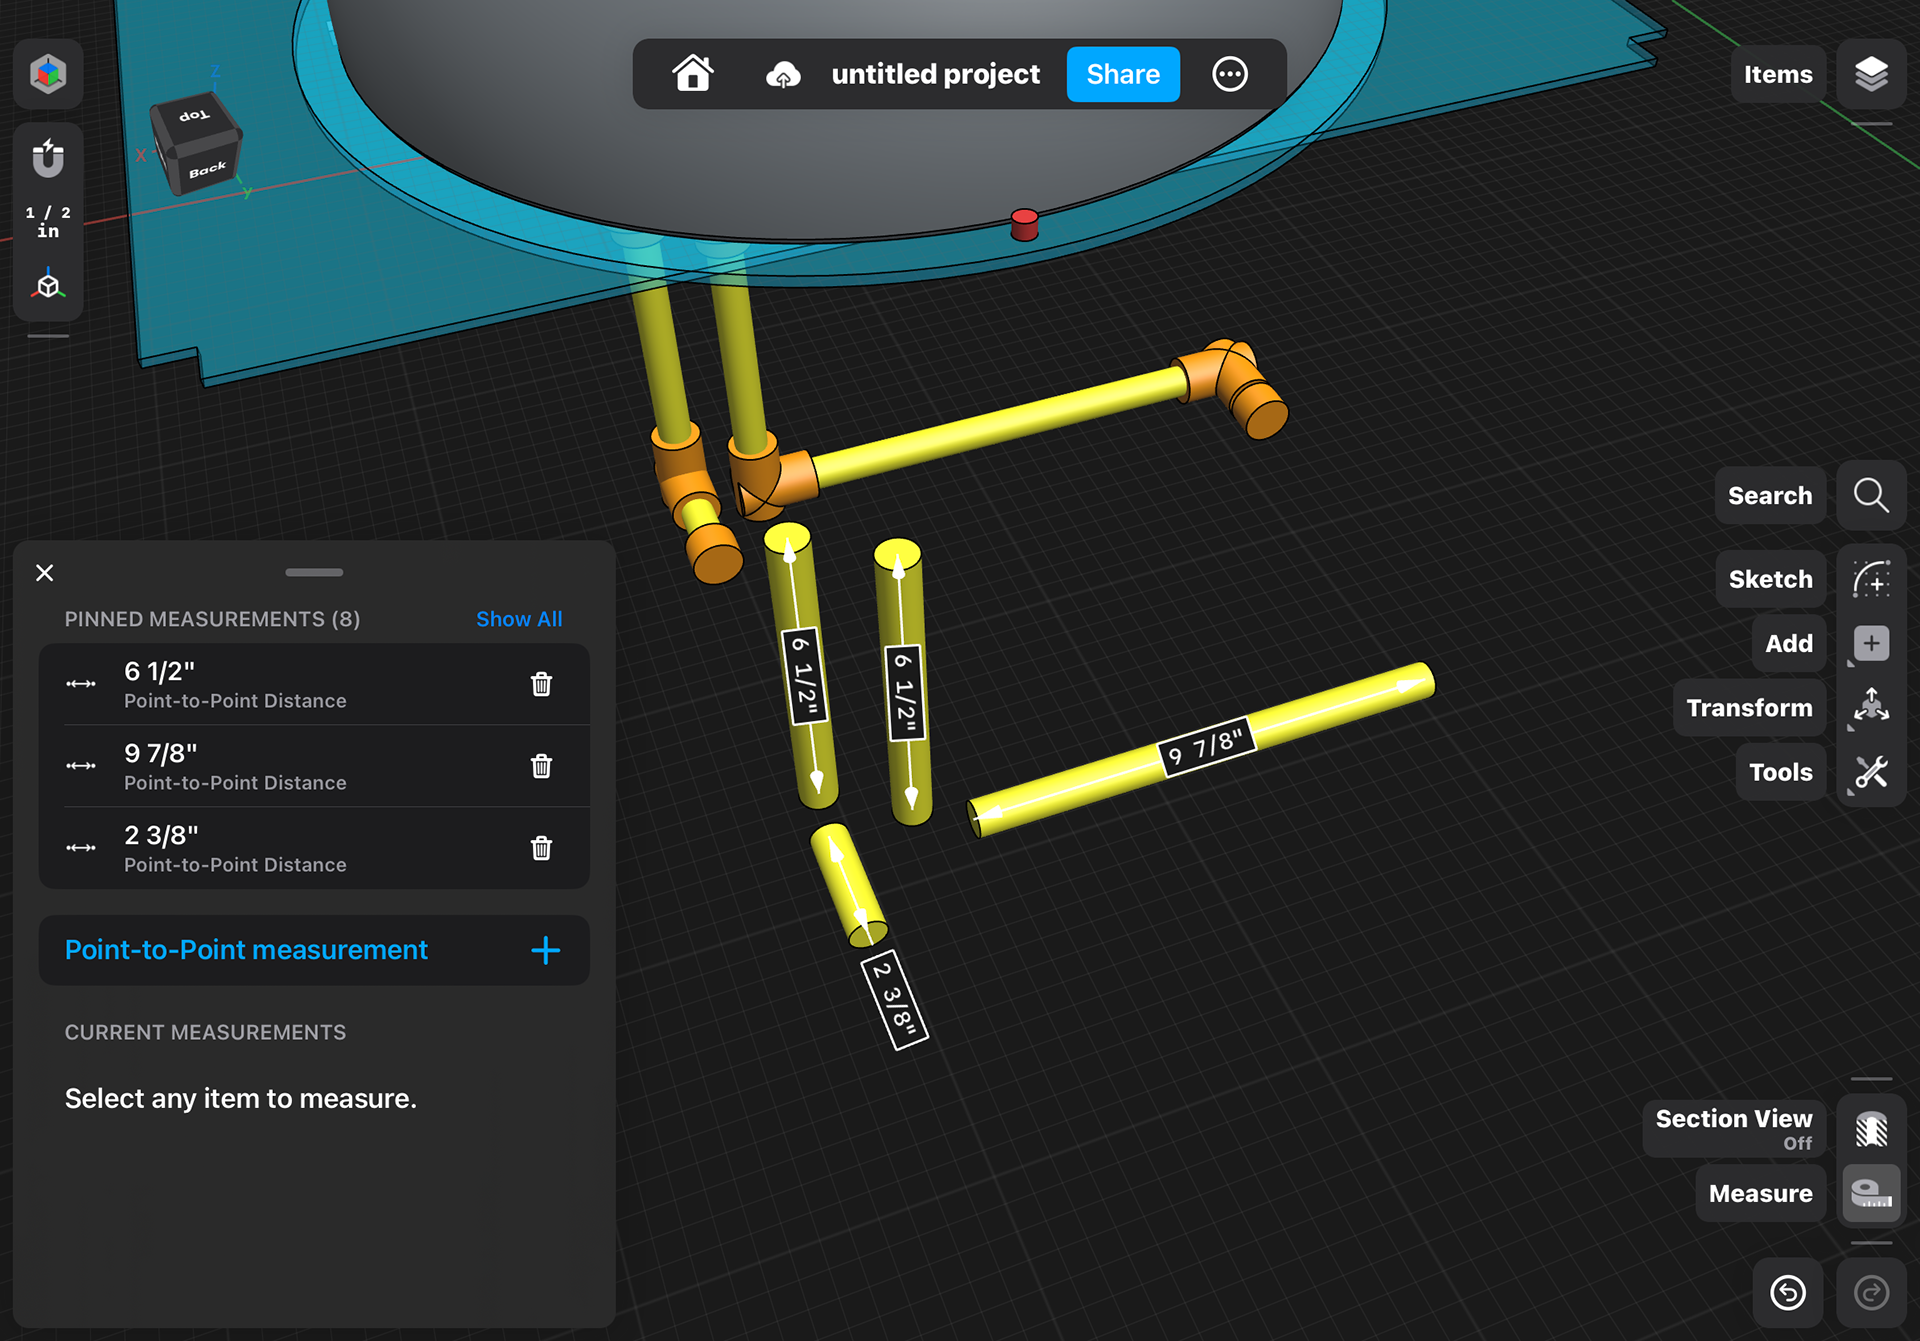
Task: Open the 1/2 in grid size selector
Action: point(48,222)
